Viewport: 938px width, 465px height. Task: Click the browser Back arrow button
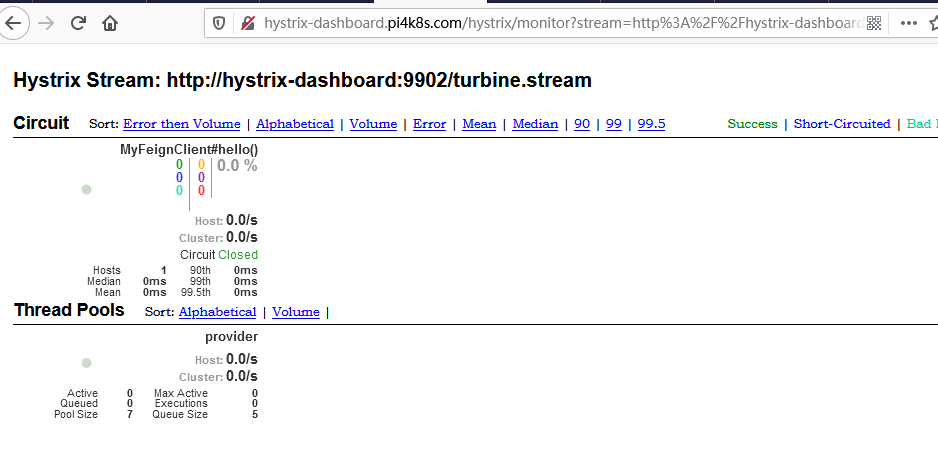click(13, 23)
